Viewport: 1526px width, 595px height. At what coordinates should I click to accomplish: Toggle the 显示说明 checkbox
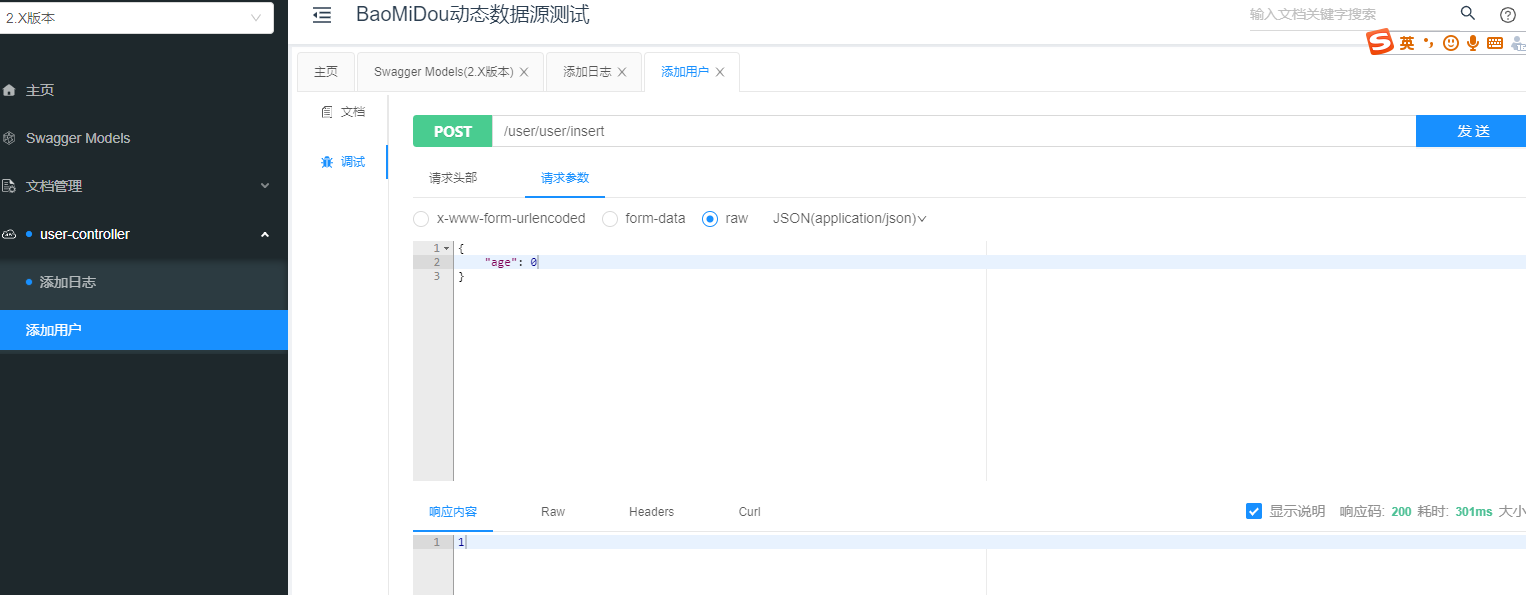coord(1254,511)
